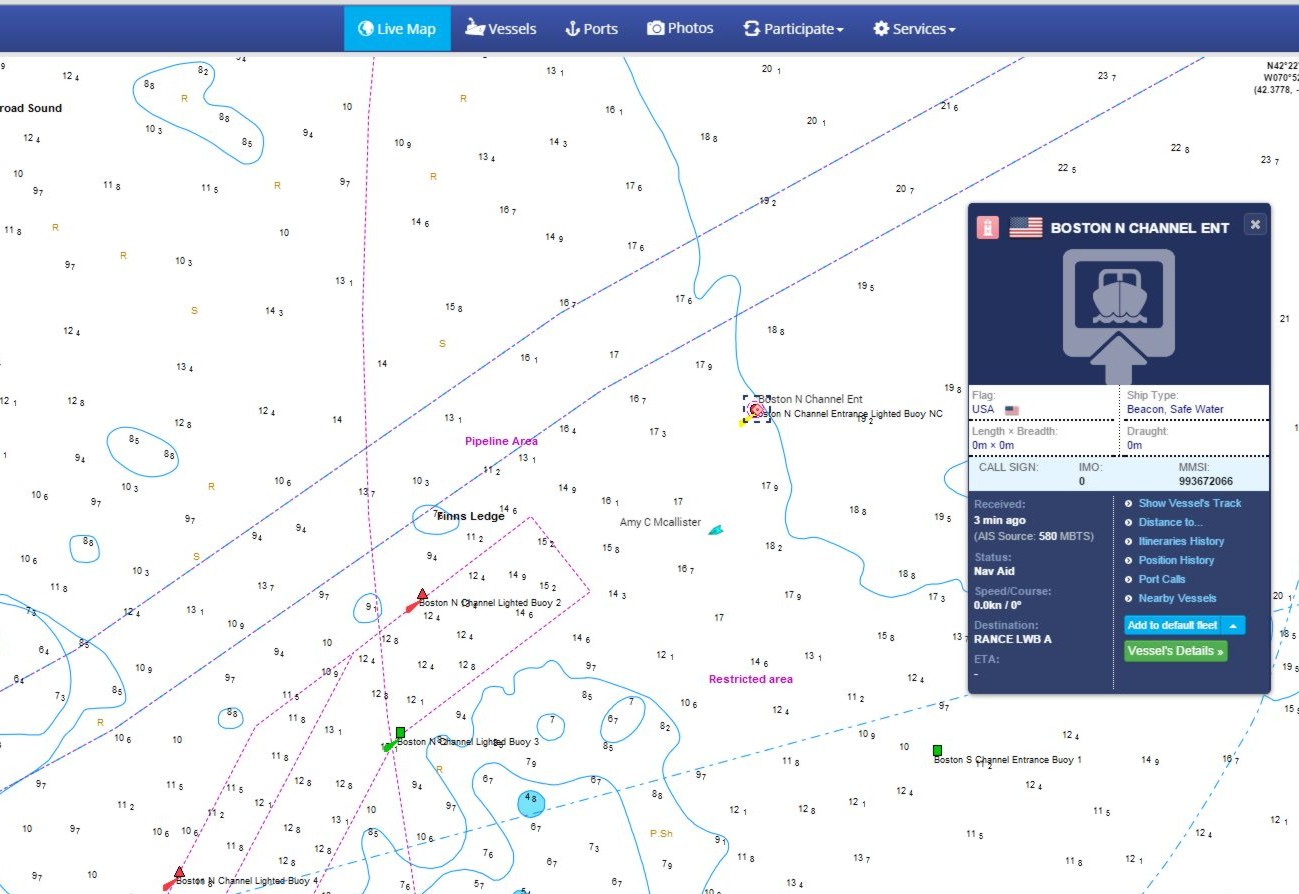Open Vessel's Details page
The height and width of the screenshot is (894, 1299).
pos(1175,651)
